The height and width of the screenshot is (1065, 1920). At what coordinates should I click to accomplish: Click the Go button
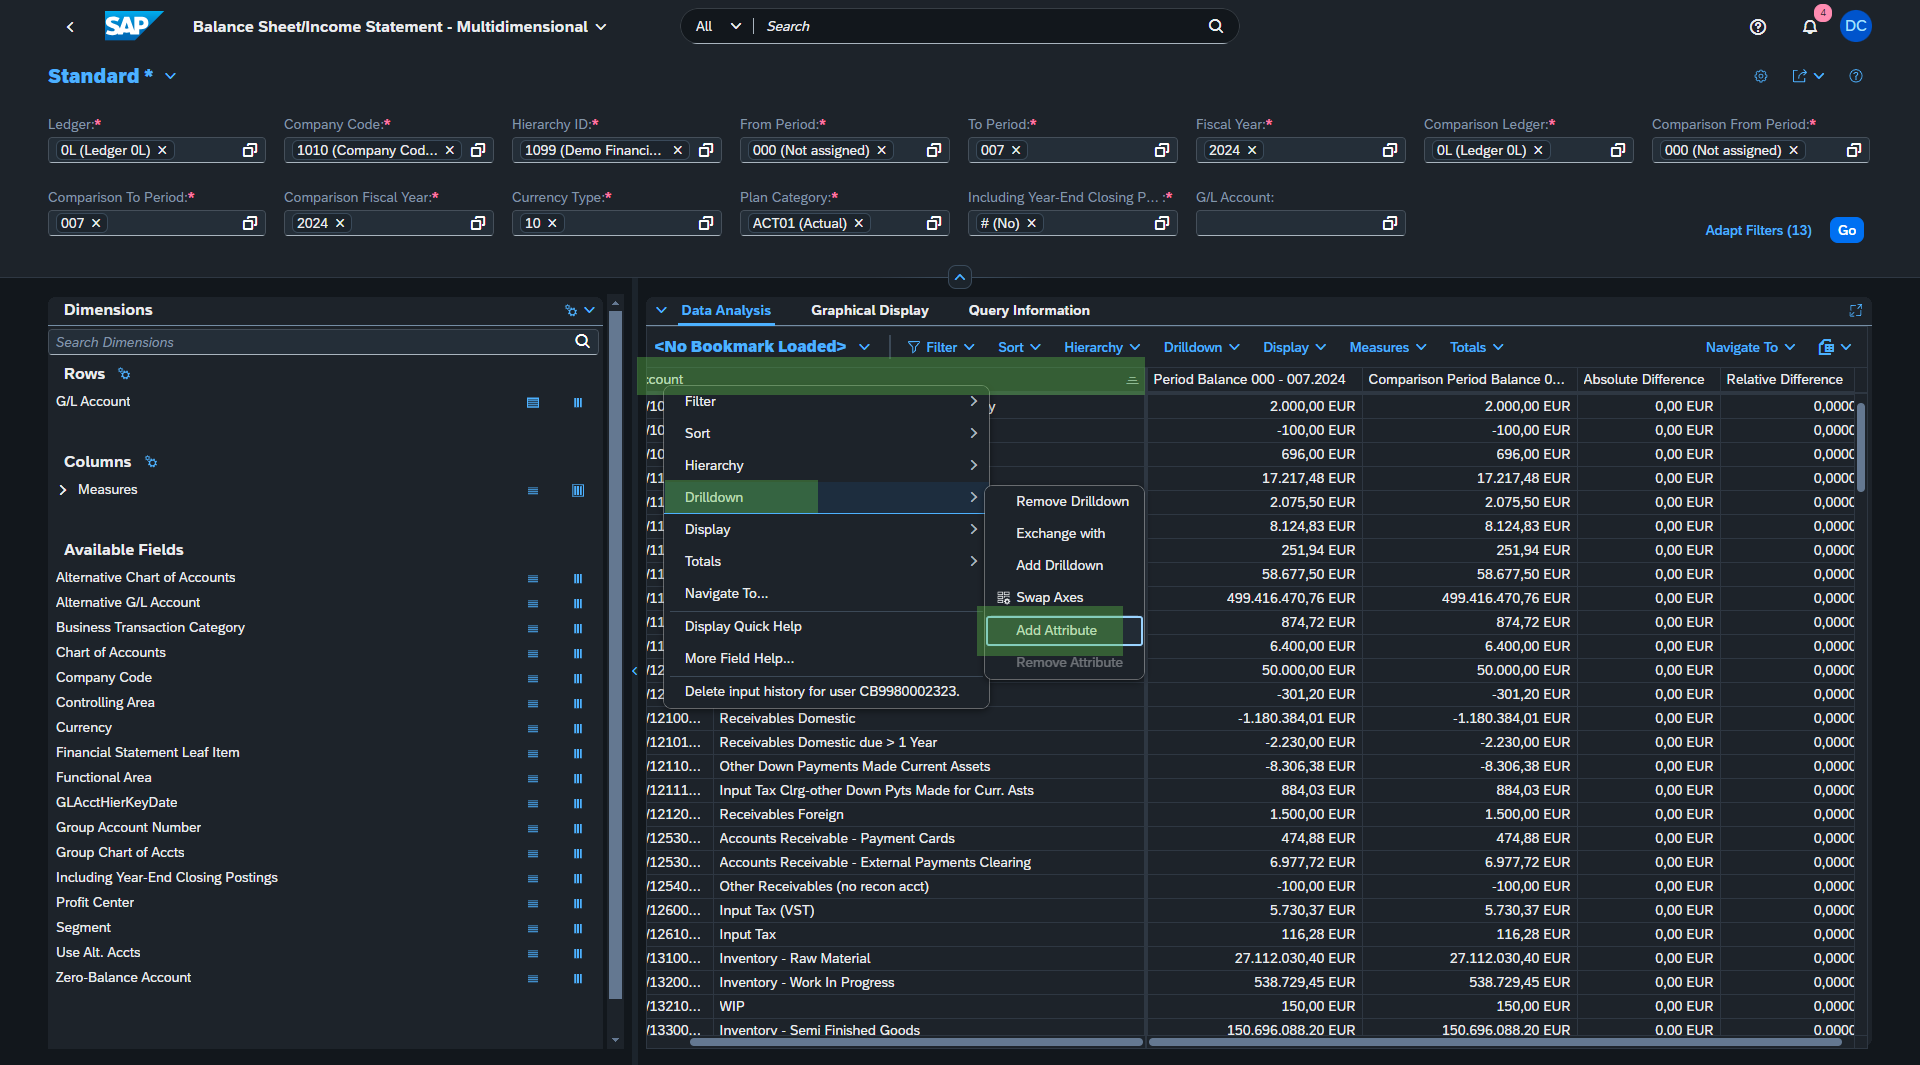coord(1846,230)
